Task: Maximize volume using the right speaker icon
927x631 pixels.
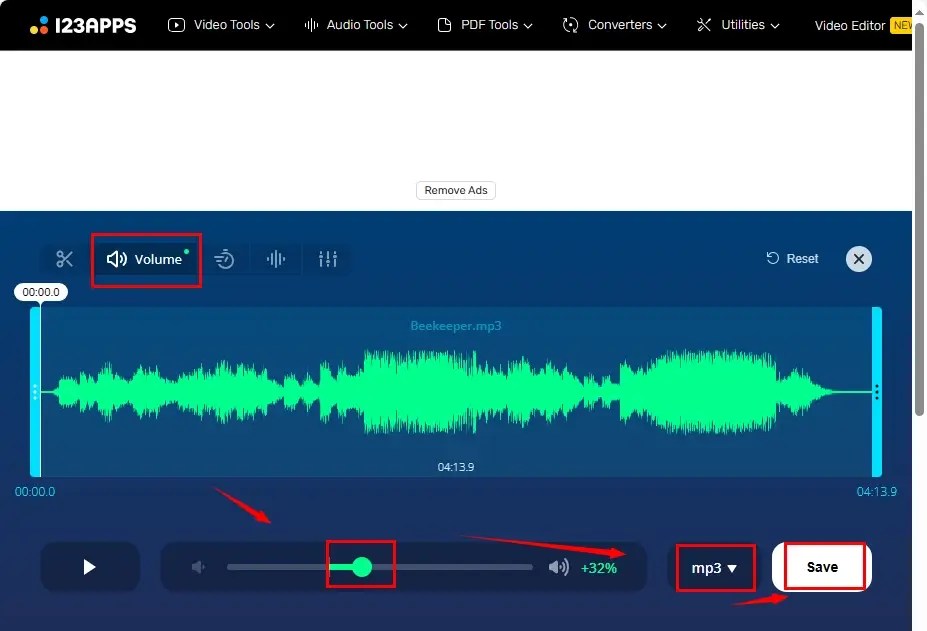Action: (x=560, y=566)
